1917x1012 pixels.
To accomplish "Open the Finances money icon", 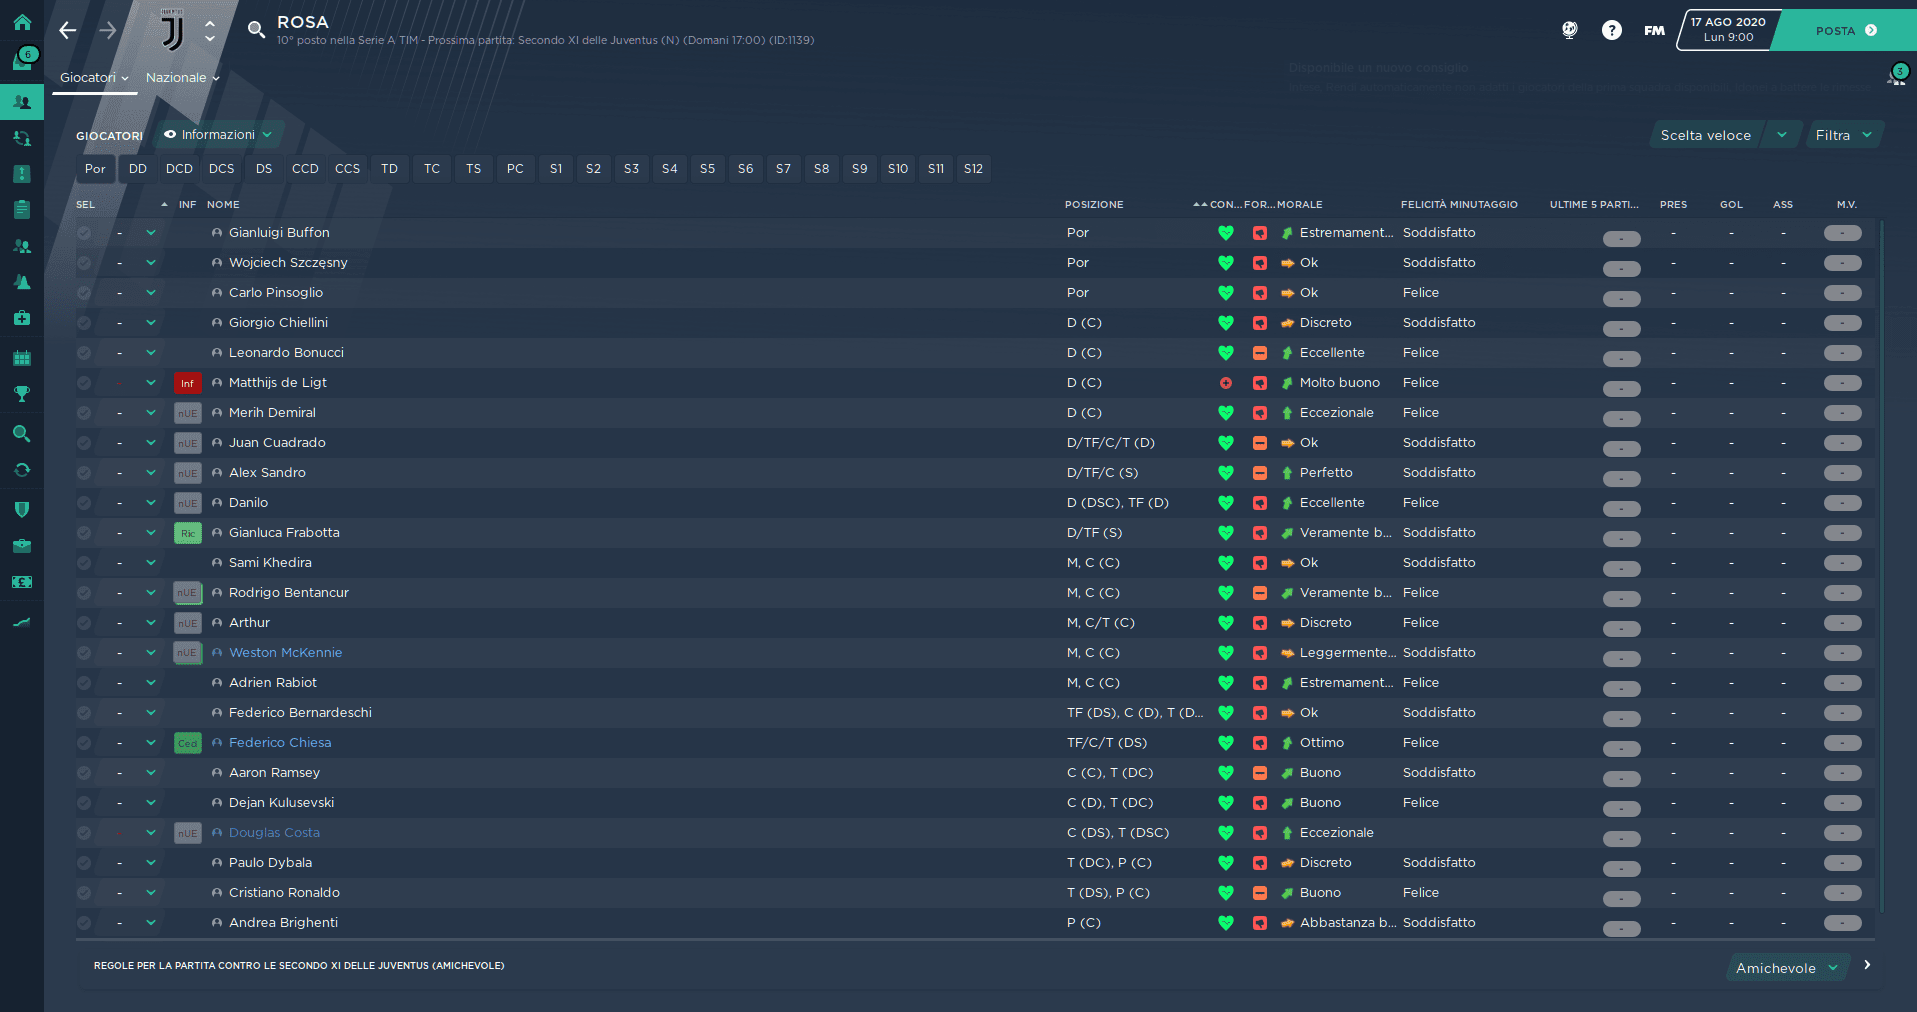I will click(22, 582).
